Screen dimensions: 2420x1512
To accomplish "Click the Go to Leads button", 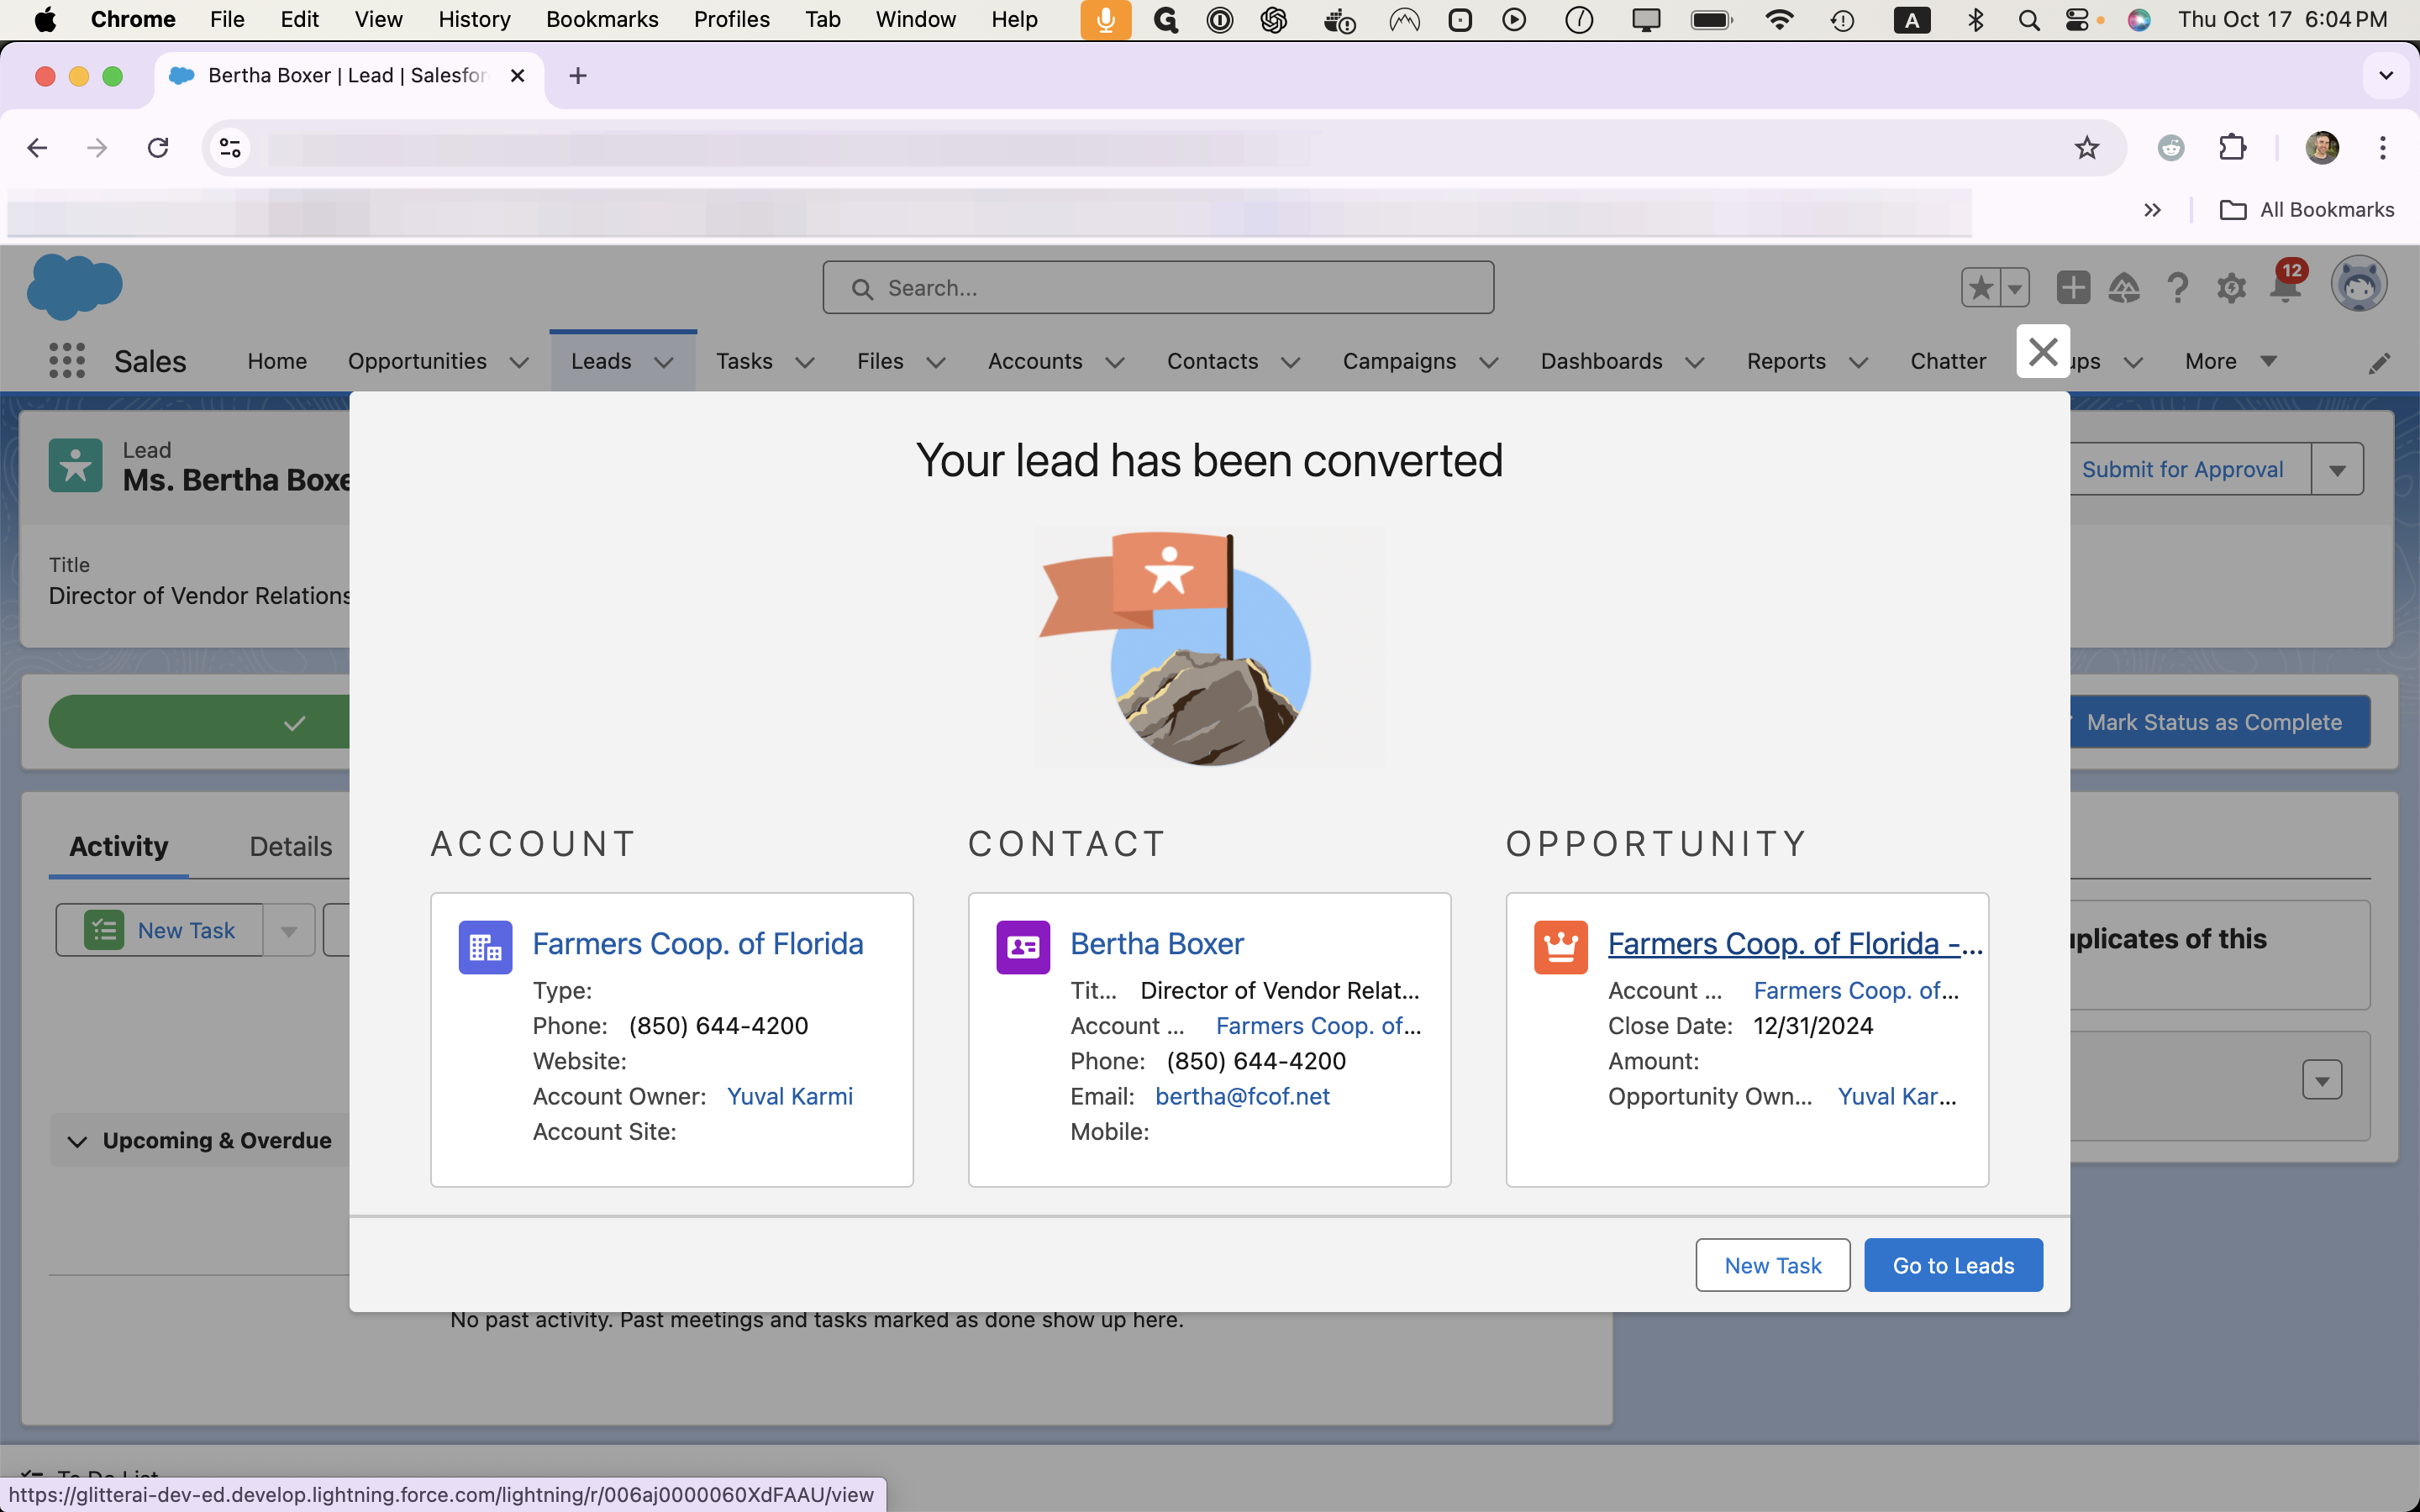I will click(x=1953, y=1265).
